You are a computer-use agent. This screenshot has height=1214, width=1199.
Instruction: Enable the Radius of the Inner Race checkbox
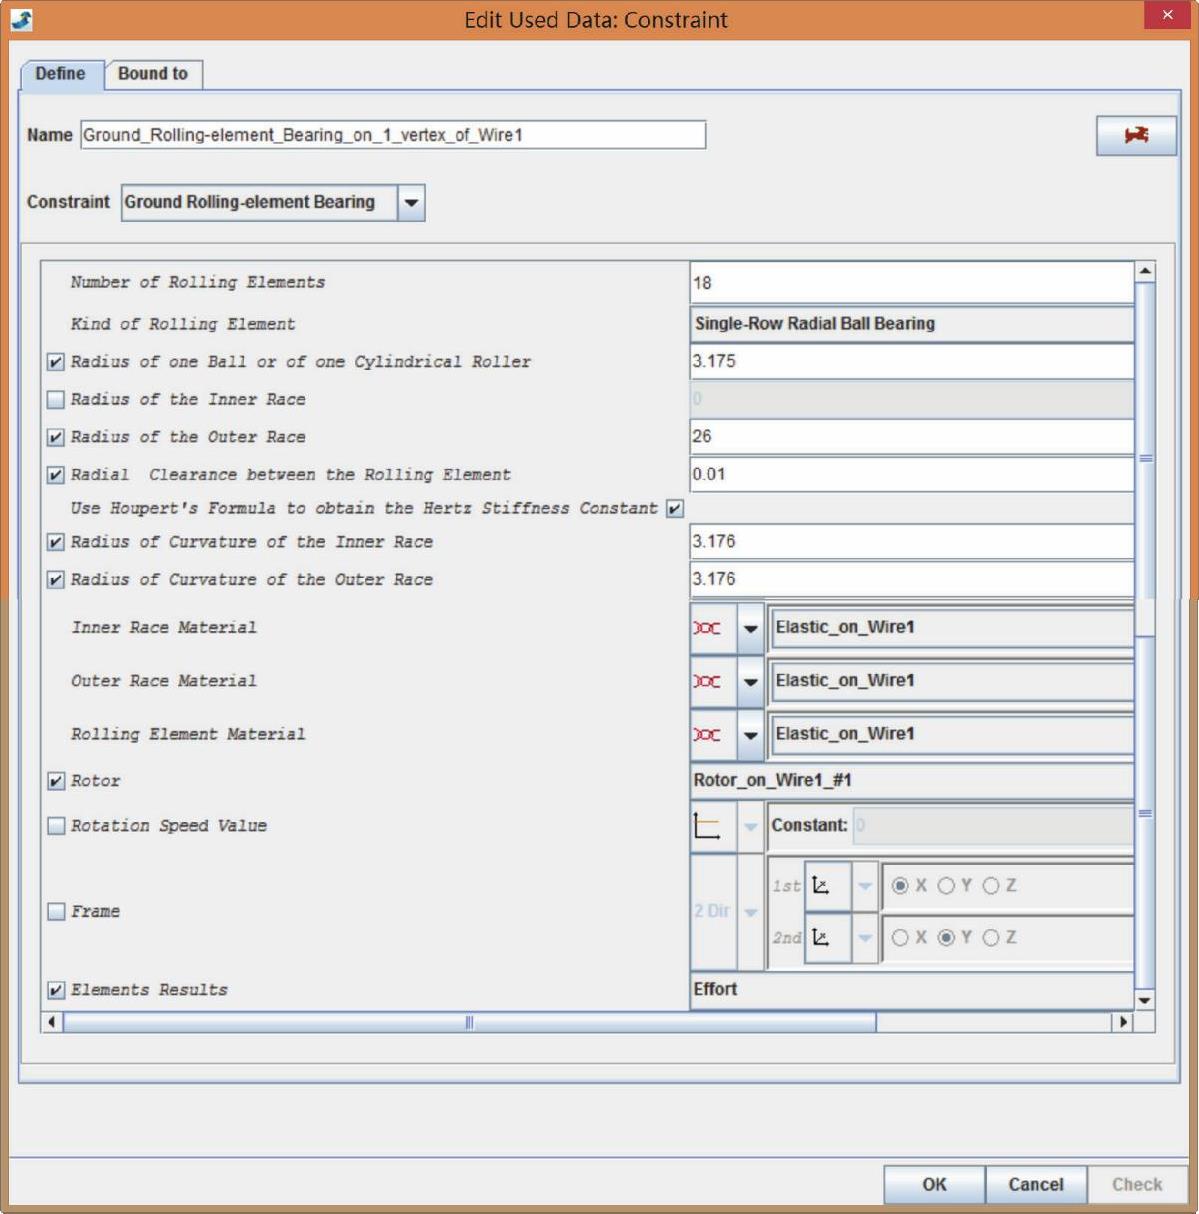click(56, 400)
